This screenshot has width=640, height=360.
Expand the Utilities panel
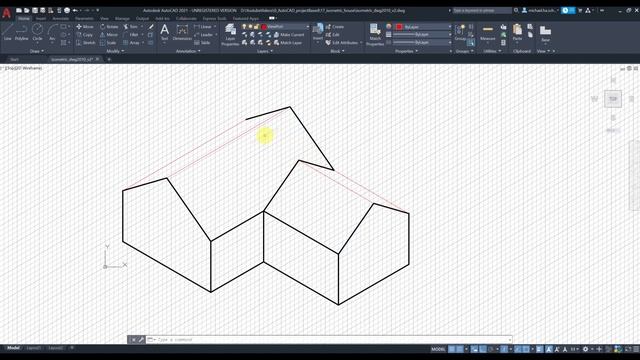point(492,51)
